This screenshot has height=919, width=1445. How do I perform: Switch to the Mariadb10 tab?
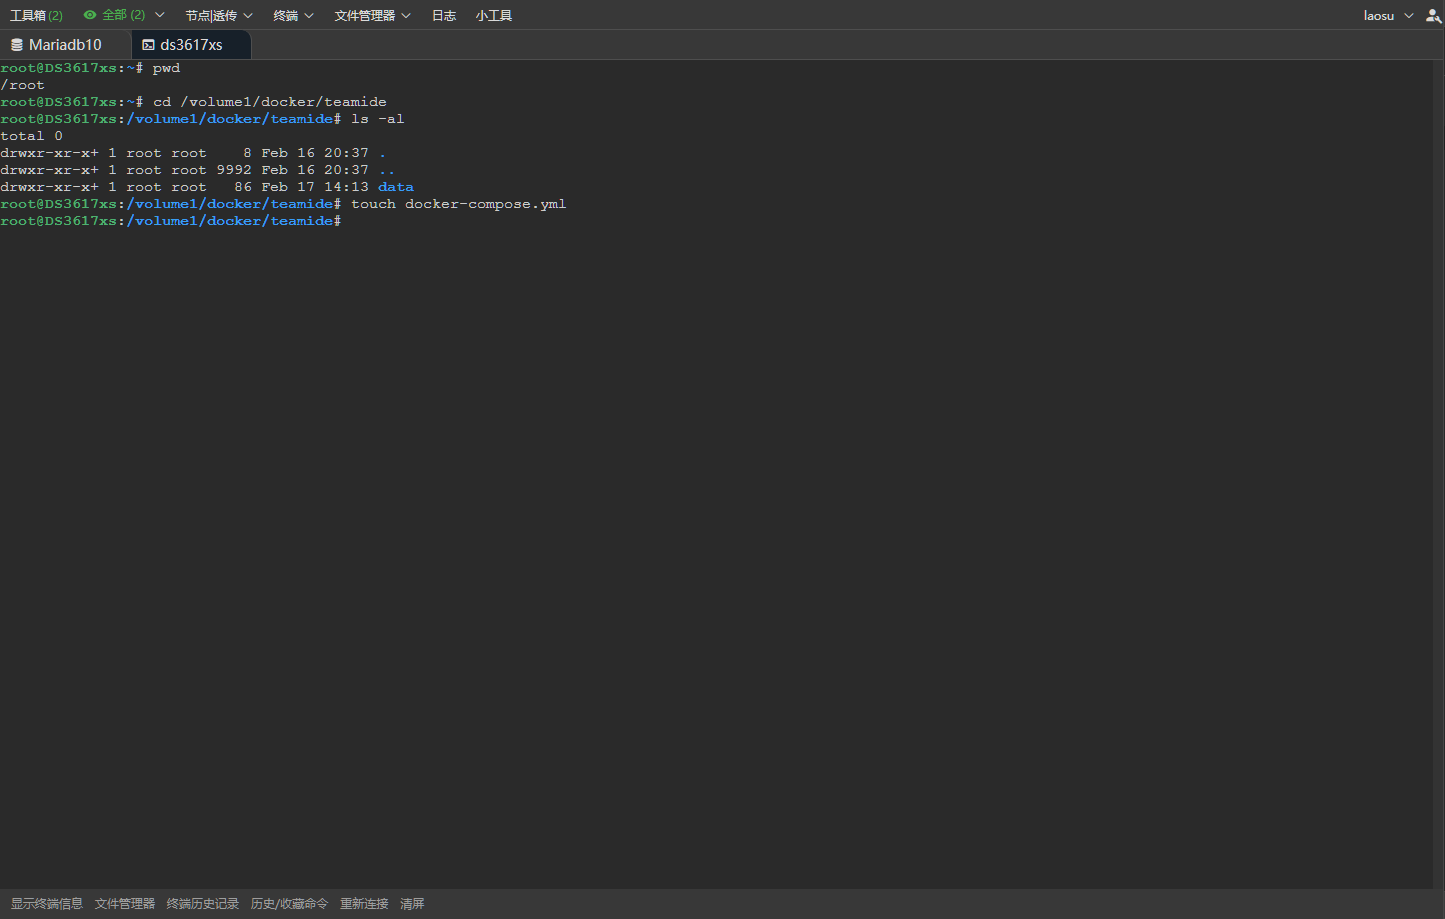pos(65,44)
